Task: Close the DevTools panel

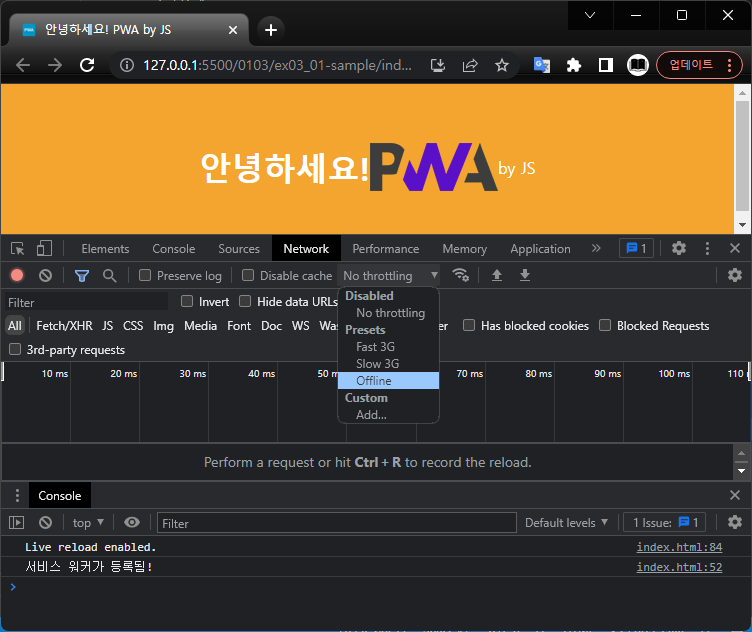Action: [x=735, y=248]
